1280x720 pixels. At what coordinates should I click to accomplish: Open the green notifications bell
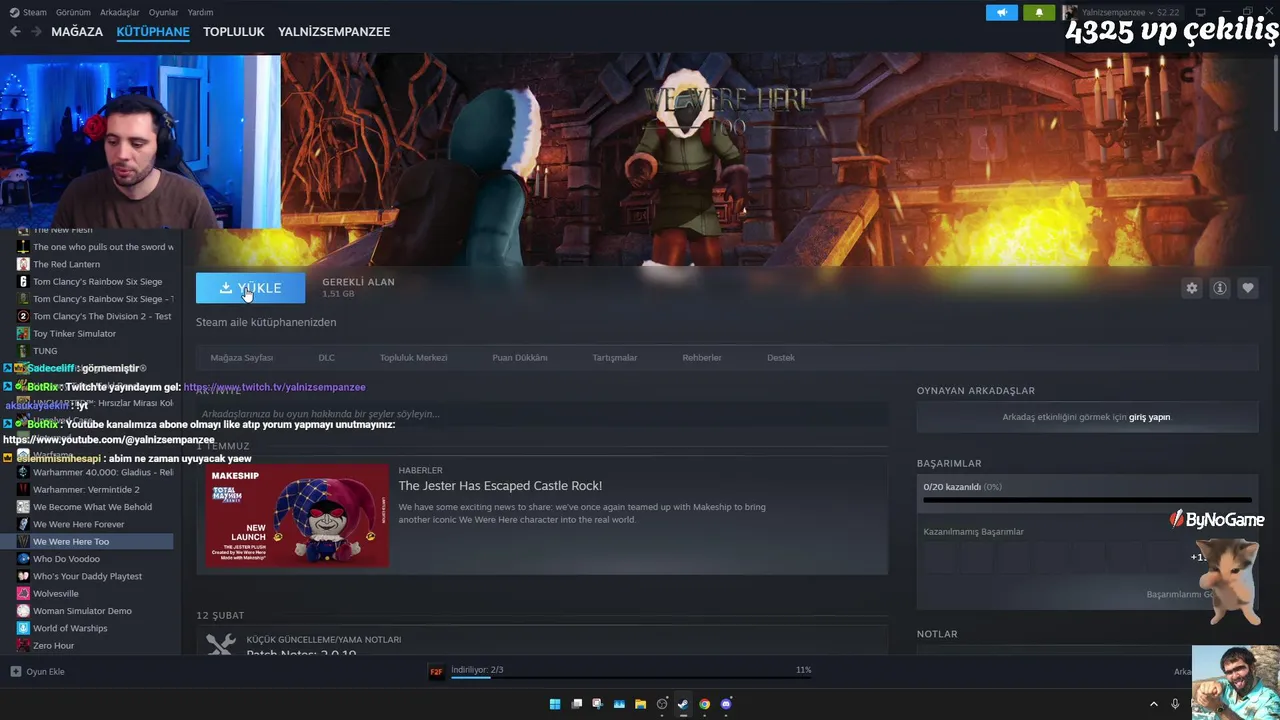pyautogui.click(x=1039, y=12)
